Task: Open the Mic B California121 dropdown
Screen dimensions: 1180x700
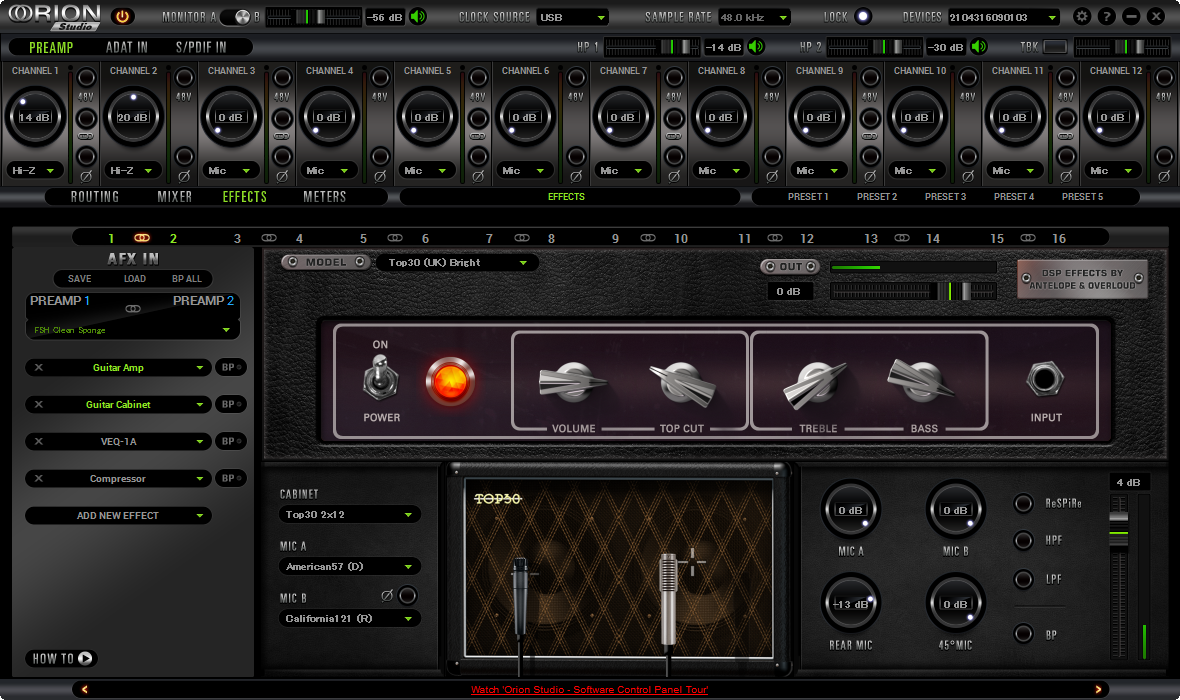Action: [x=349, y=619]
